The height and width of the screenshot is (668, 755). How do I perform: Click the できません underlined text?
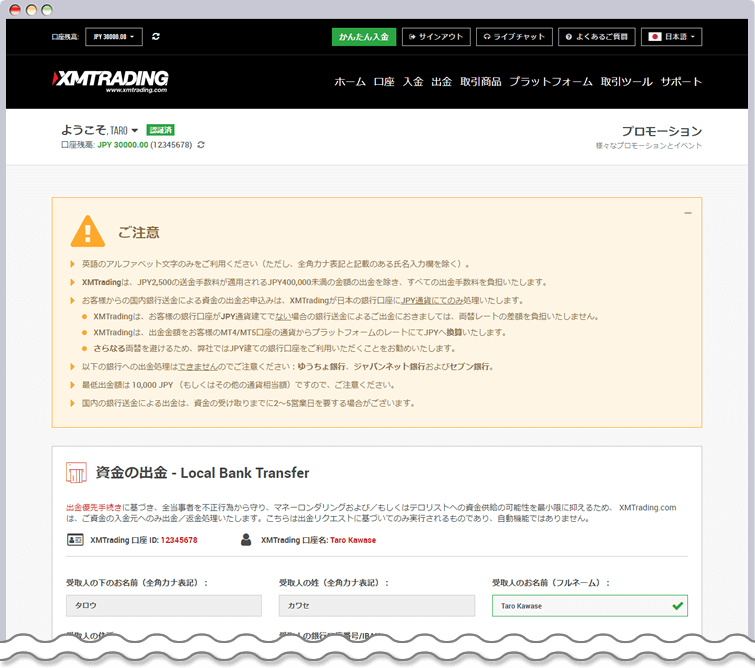(197, 367)
